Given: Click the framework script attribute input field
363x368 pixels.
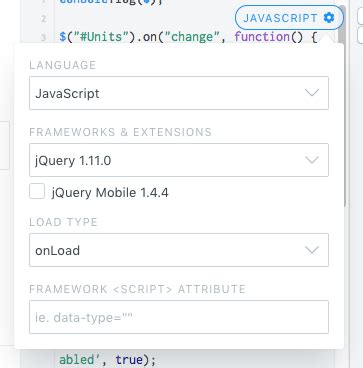Looking at the screenshot, I should click(x=179, y=317).
